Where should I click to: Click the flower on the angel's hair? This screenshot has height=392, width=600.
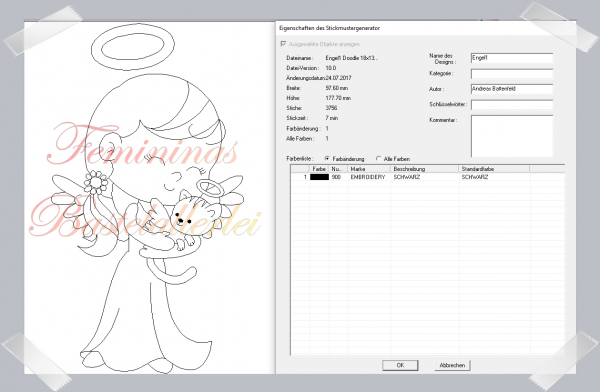(96, 182)
